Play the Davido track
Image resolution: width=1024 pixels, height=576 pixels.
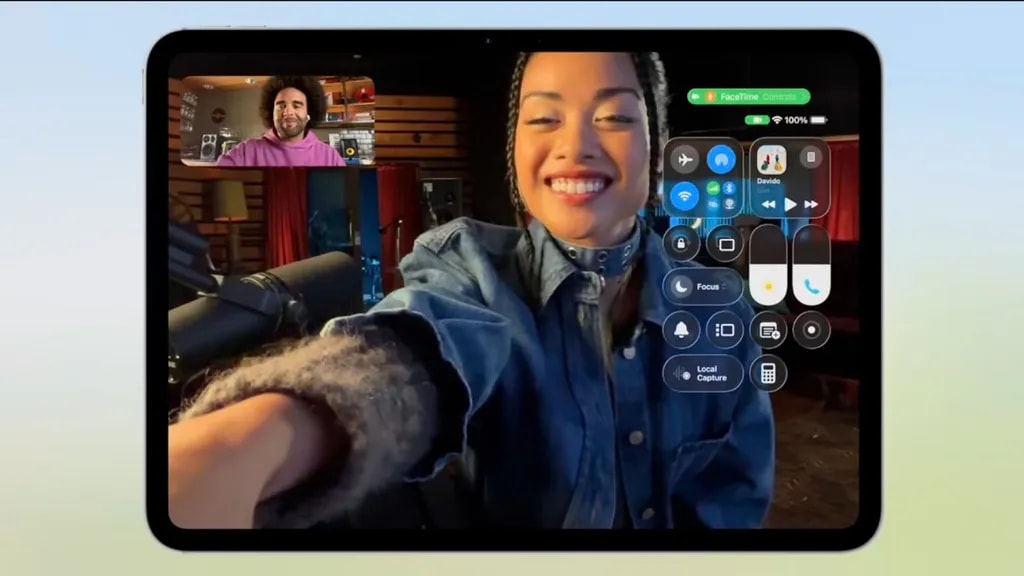790,204
